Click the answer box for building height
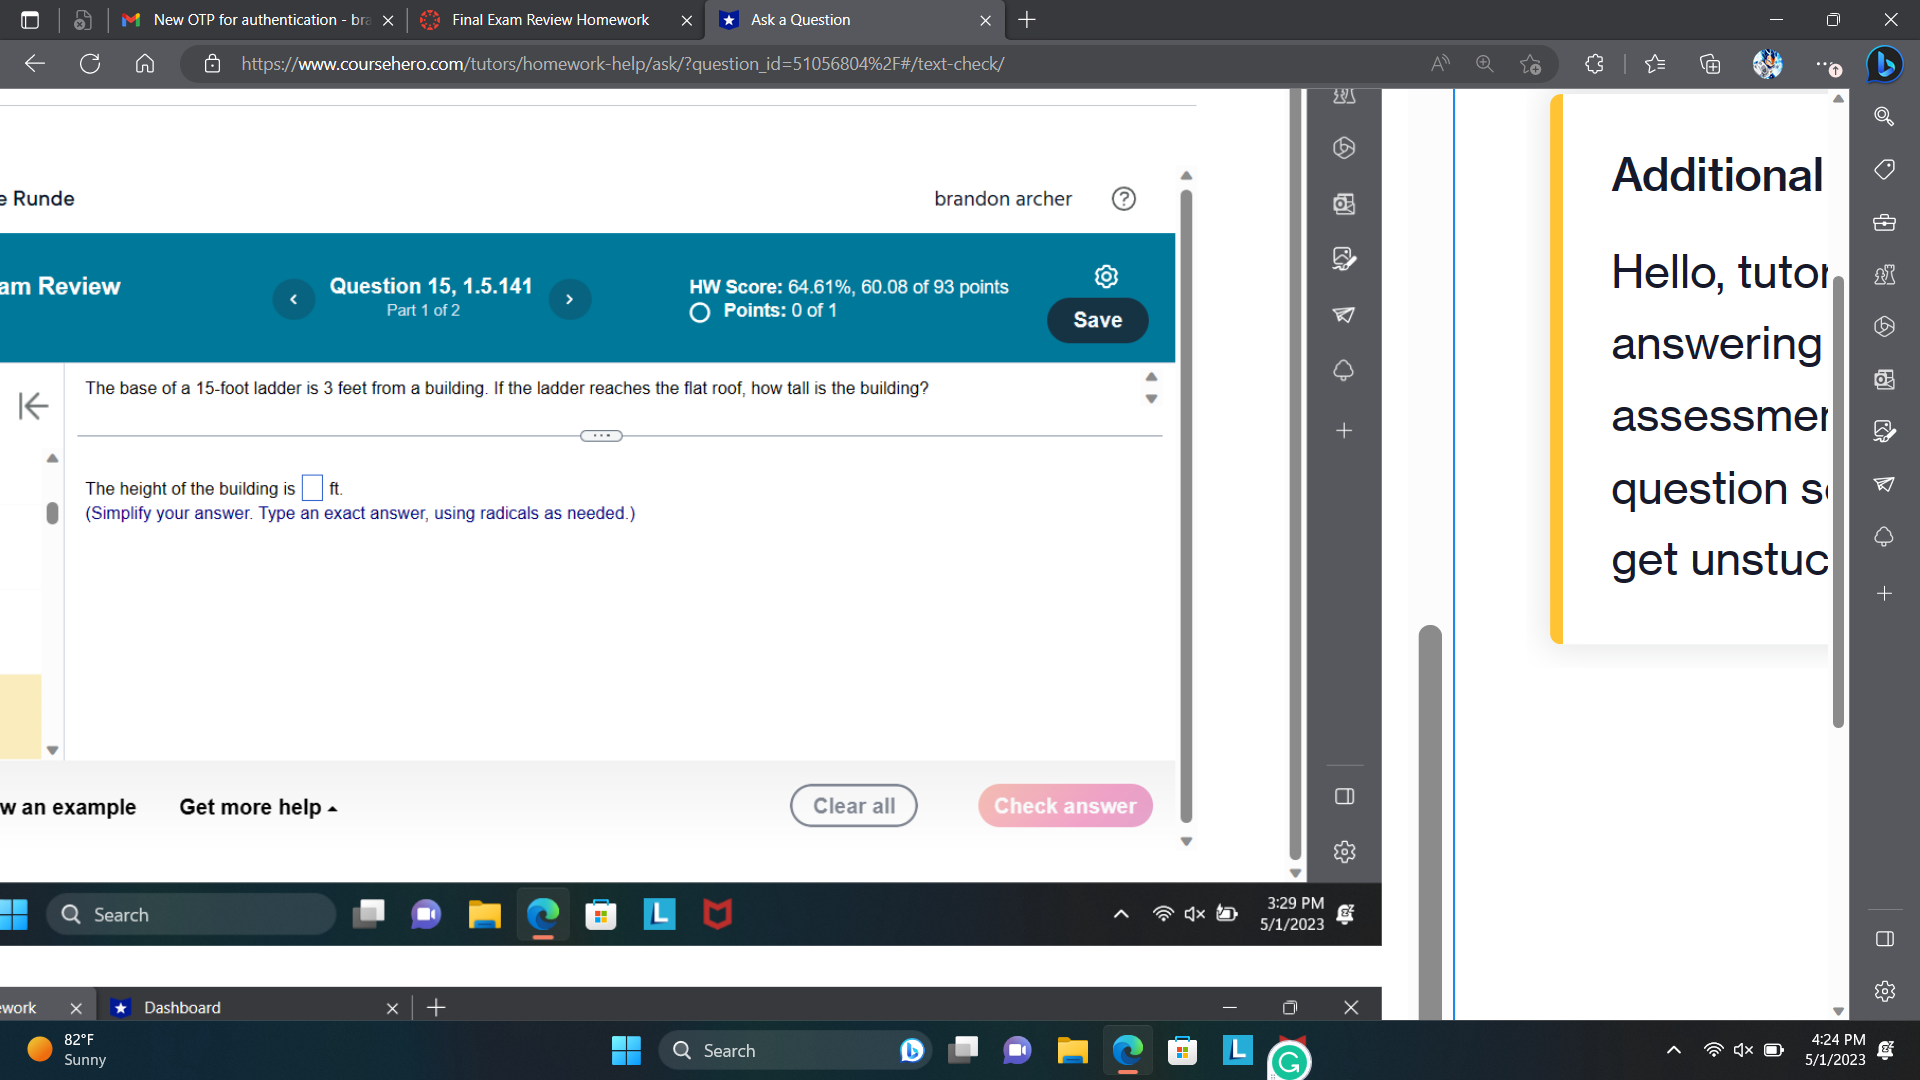 [311, 487]
